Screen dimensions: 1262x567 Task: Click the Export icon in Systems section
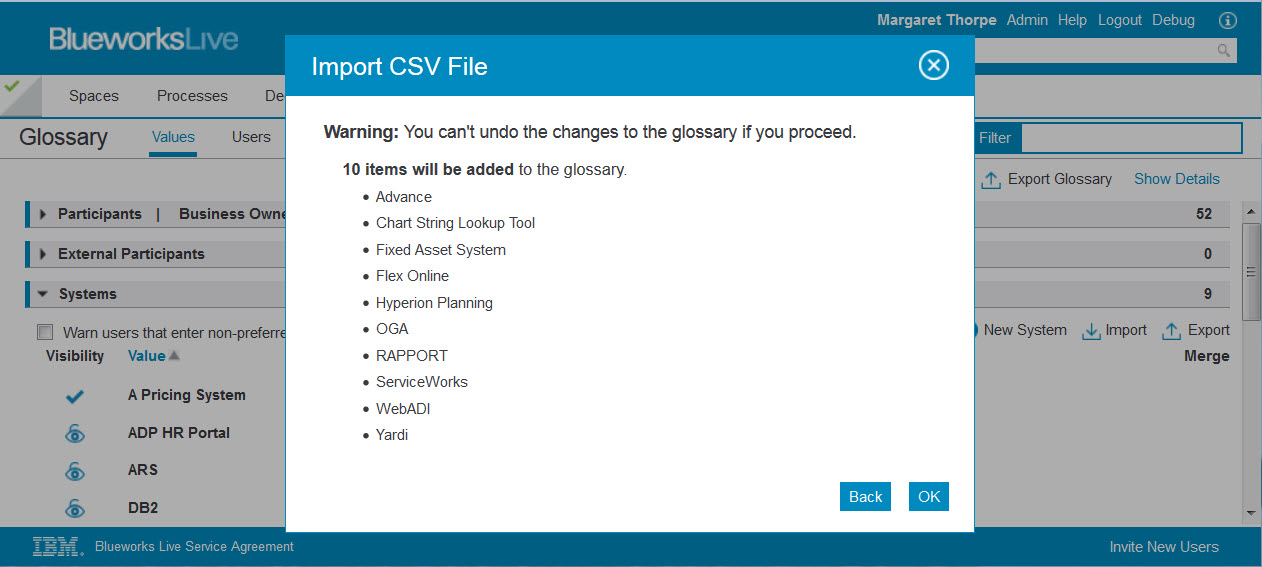point(1169,331)
